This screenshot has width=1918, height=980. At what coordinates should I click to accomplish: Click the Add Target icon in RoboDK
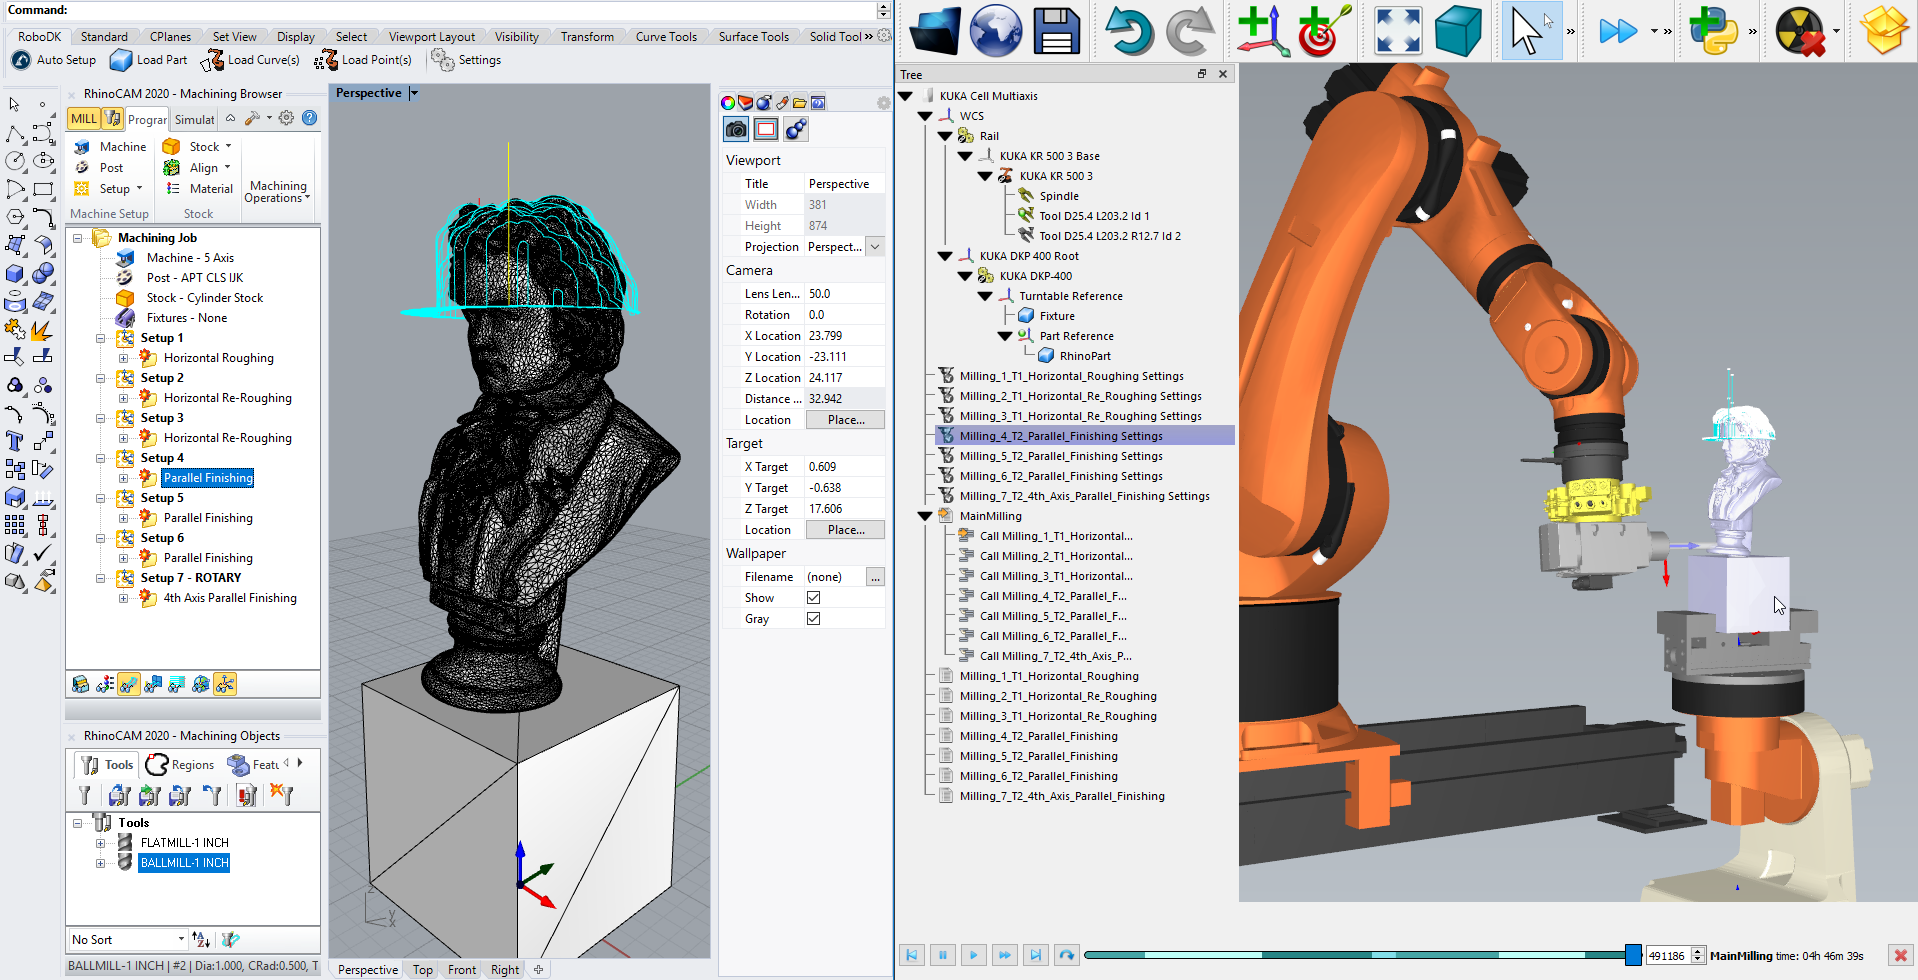(1320, 30)
